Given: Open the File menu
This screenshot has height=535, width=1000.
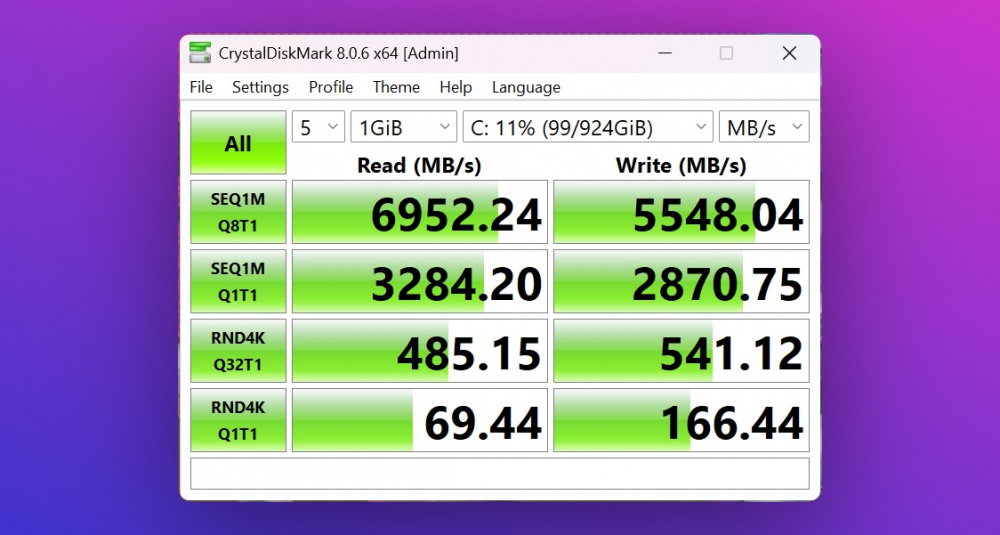Looking at the screenshot, I should (x=201, y=87).
